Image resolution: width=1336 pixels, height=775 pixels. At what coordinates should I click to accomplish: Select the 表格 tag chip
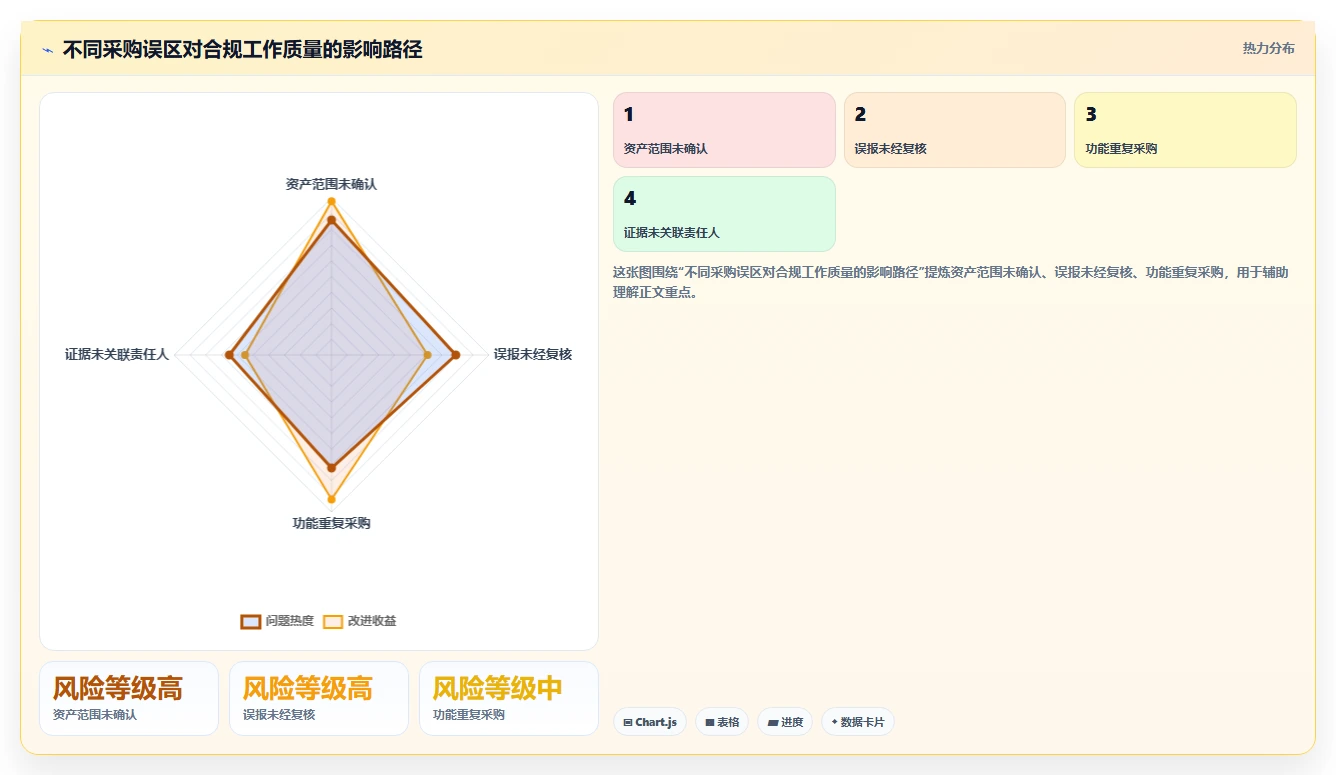point(722,722)
